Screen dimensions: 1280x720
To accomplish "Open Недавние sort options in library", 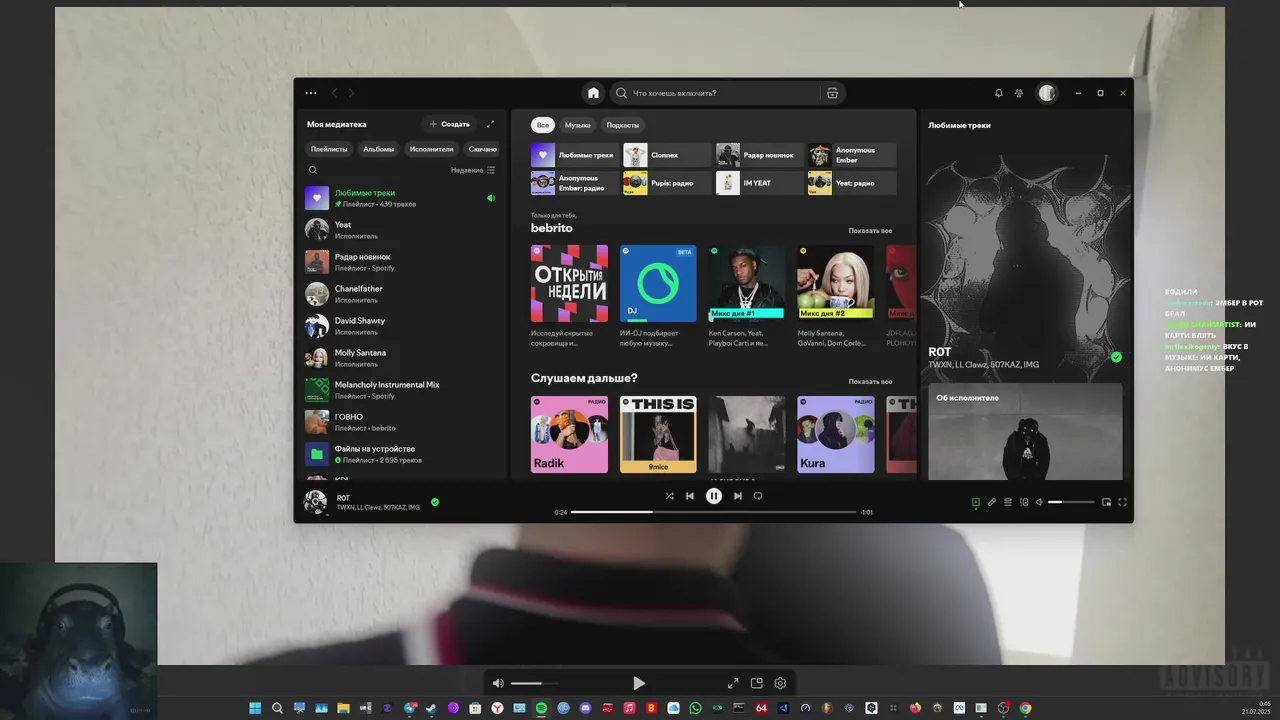I will (x=473, y=170).
